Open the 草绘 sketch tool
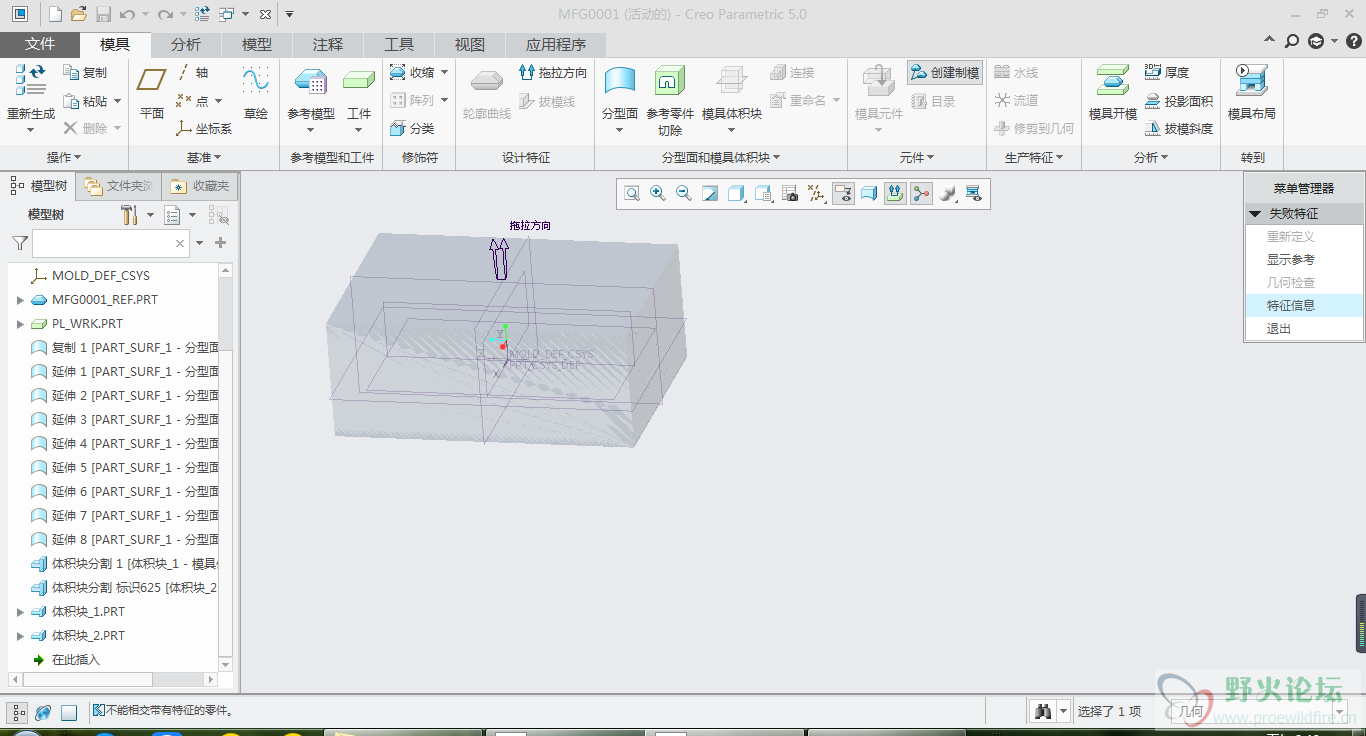Screen dimensions: 1366x736 (x=256, y=92)
